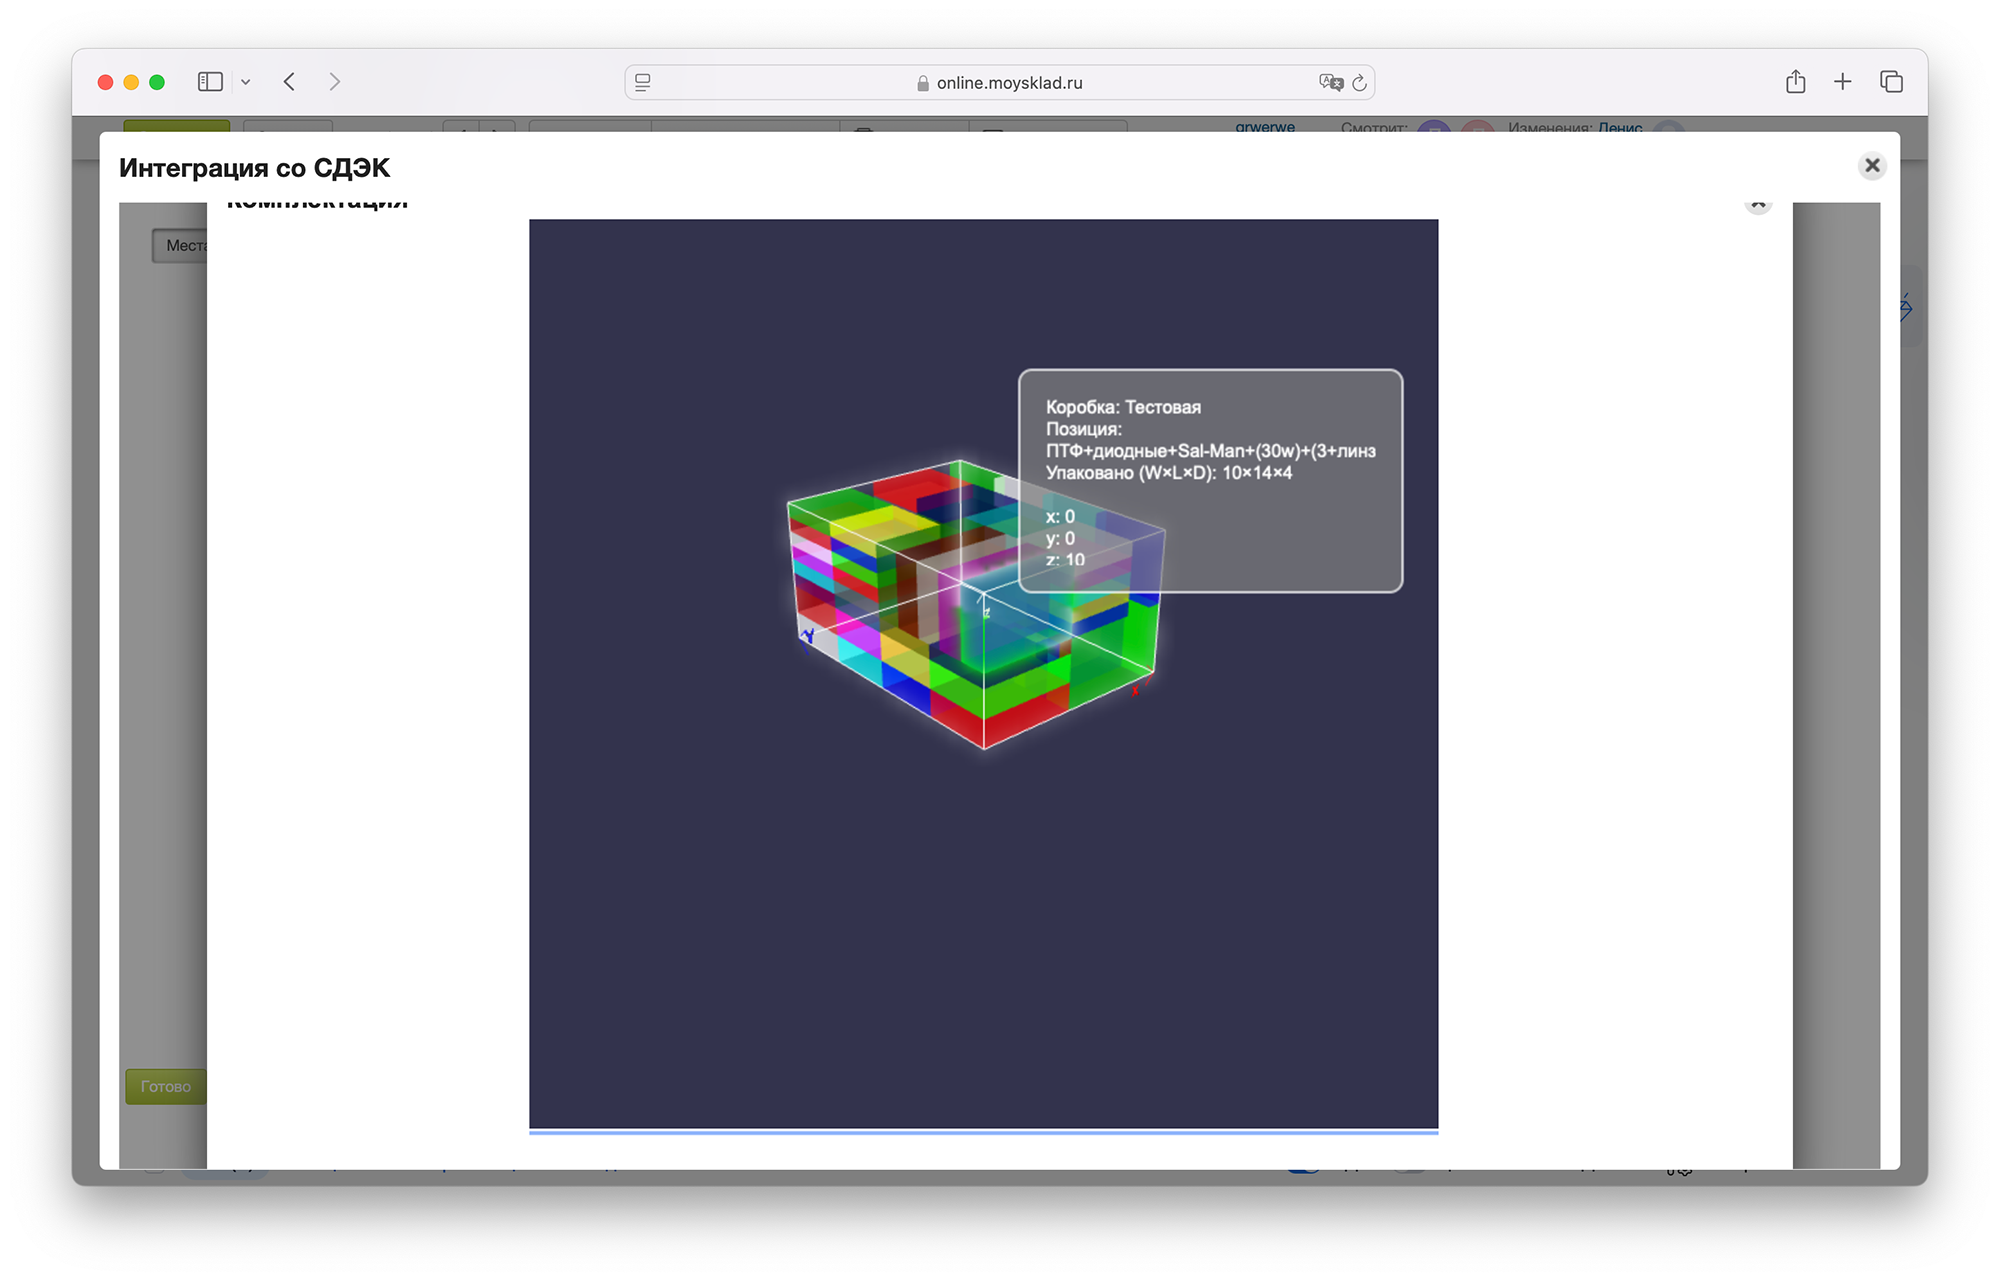Open the Share menu
Viewport: 2000px width, 1281px height.
click(x=1795, y=82)
